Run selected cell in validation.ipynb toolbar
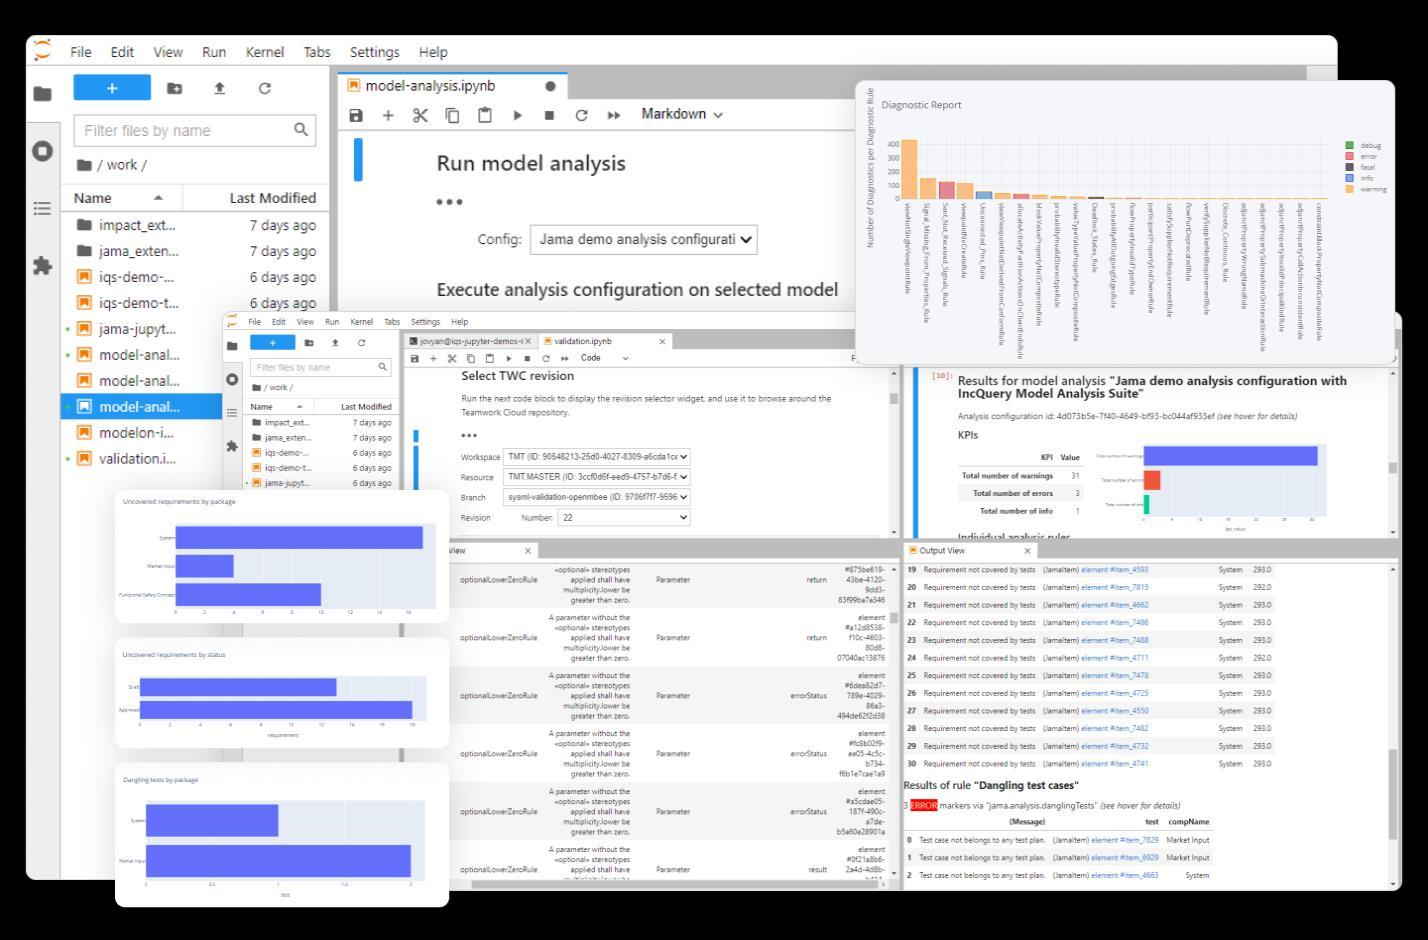Viewport: 1428px width, 940px height. click(509, 358)
